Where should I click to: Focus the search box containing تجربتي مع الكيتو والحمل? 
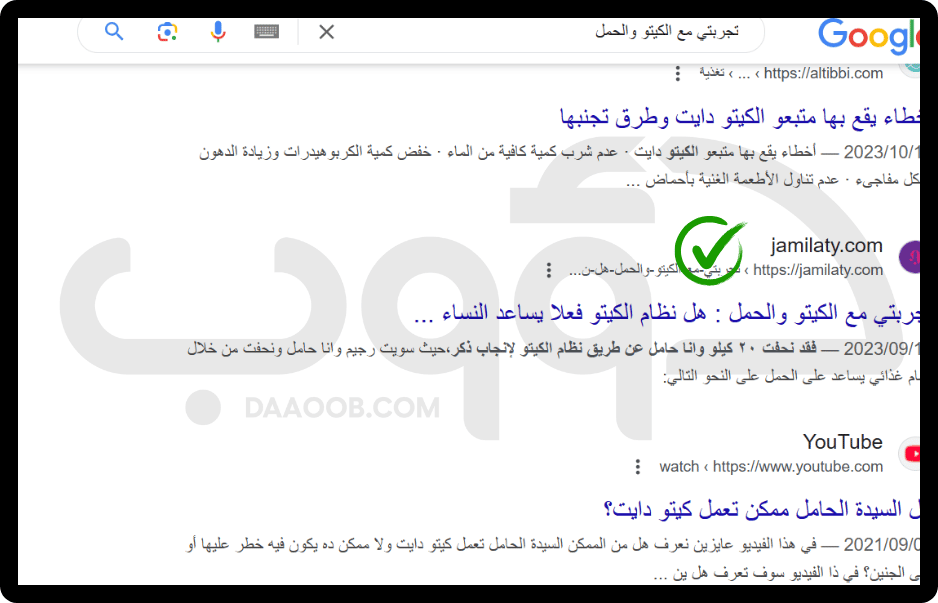pos(550,32)
